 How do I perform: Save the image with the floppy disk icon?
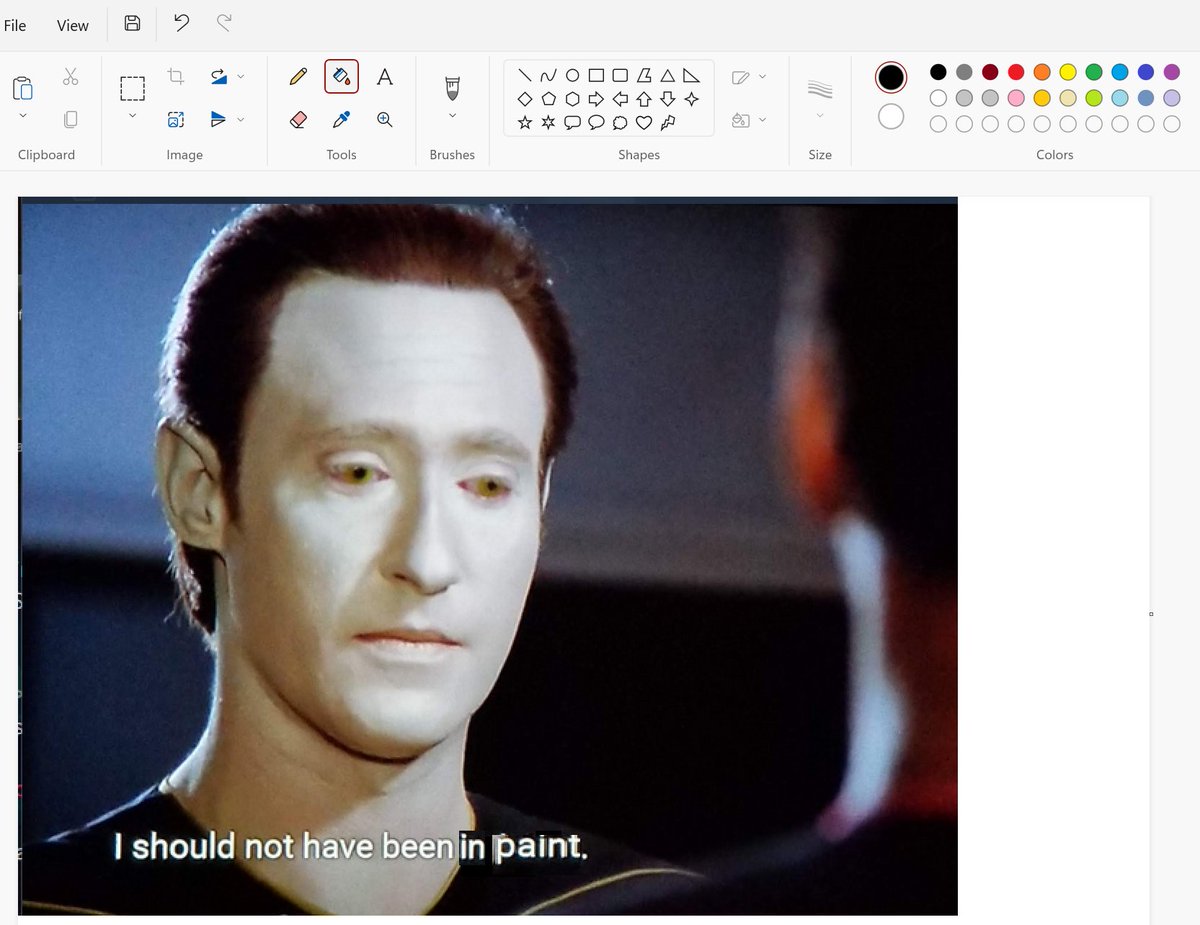[132, 23]
